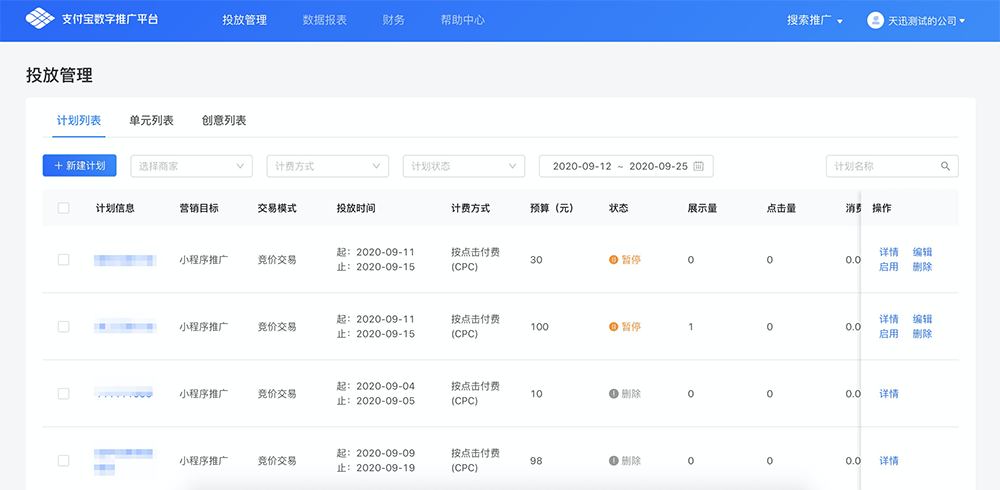The image size is (1000, 490).
Task: Open the 数据报表 nav menu
Action: (325, 20)
